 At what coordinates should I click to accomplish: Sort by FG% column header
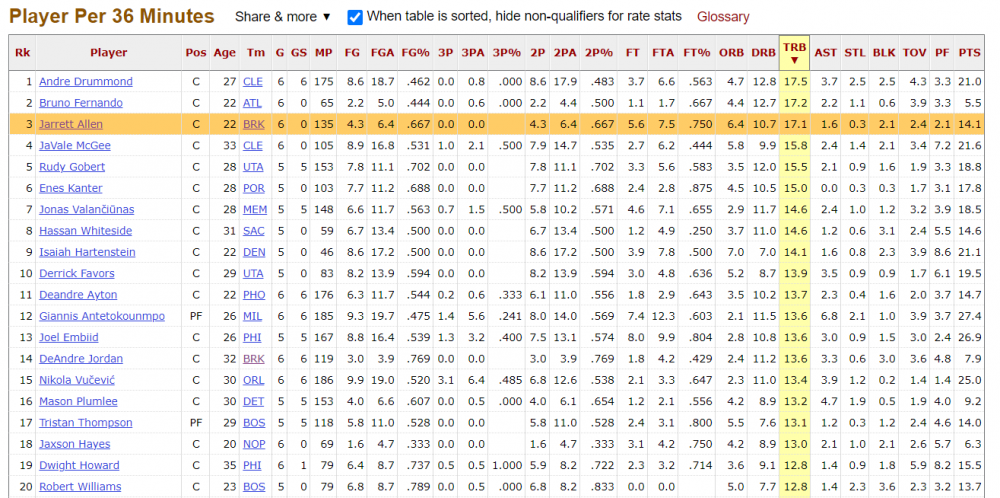pyautogui.click(x=415, y=52)
